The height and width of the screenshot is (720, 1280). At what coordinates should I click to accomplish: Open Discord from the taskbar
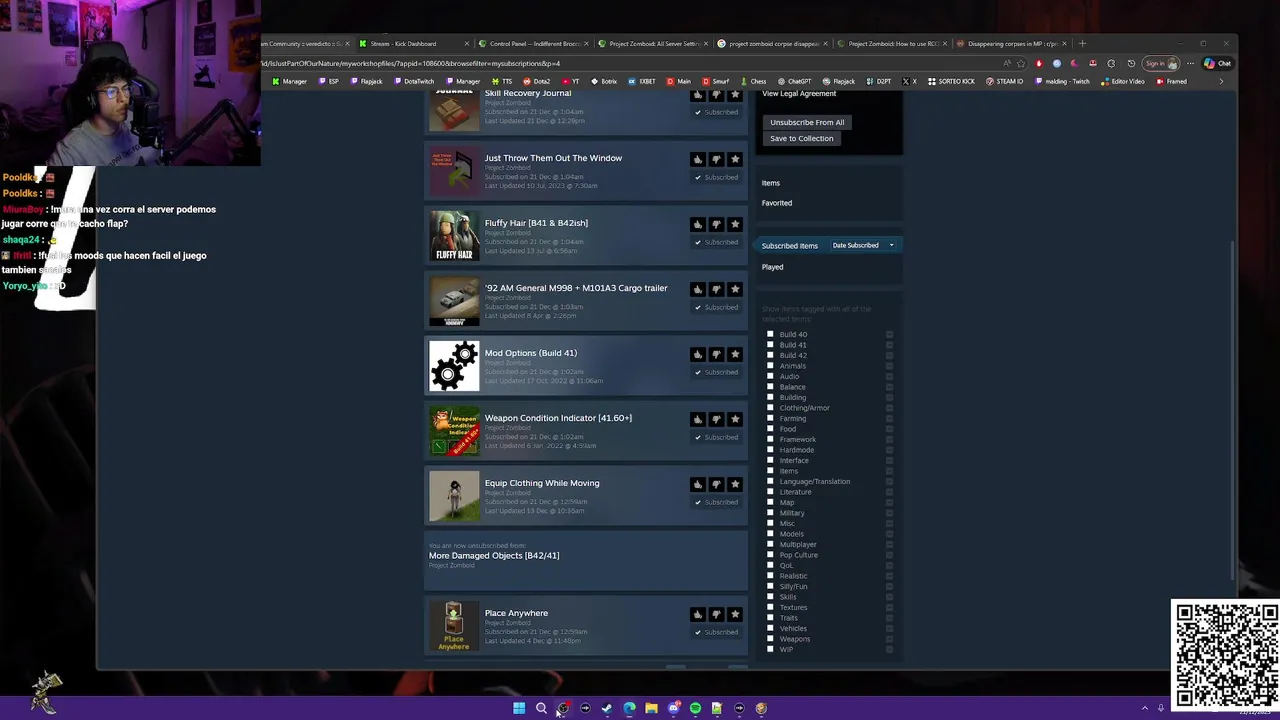[x=673, y=708]
